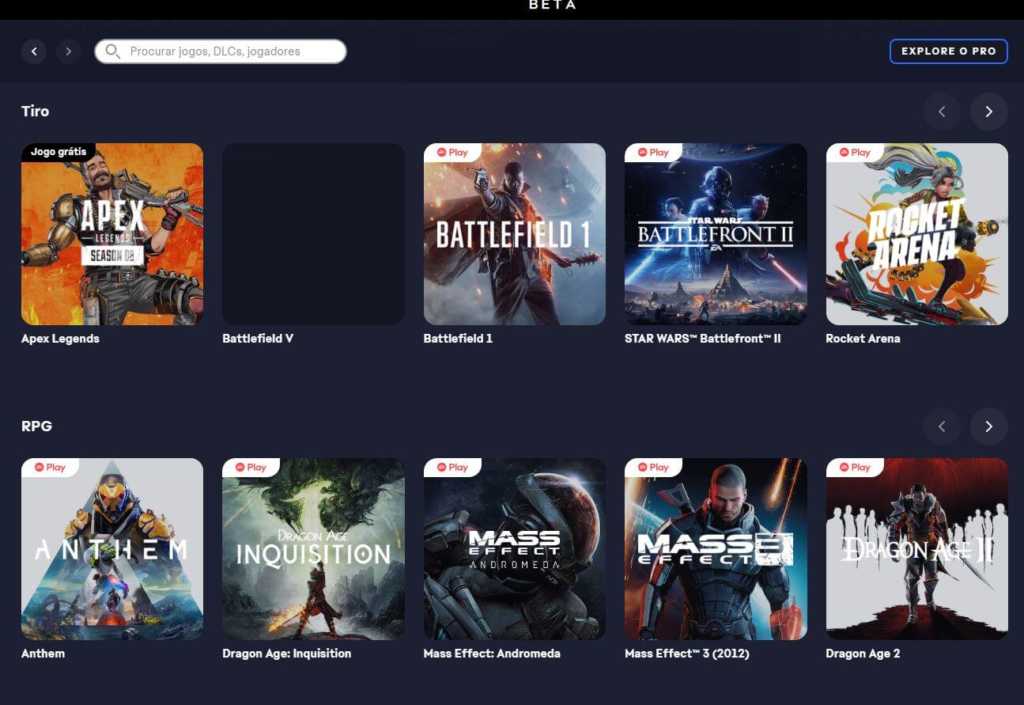1024x705 pixels.
Task: Click the Play badge on Anthem
Action: [50, 467]
